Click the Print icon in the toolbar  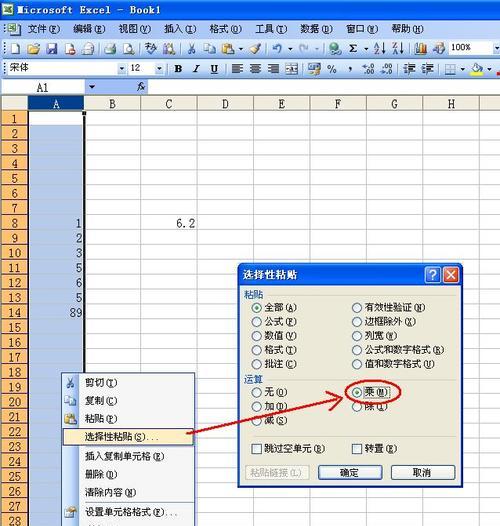coord(110,49)
